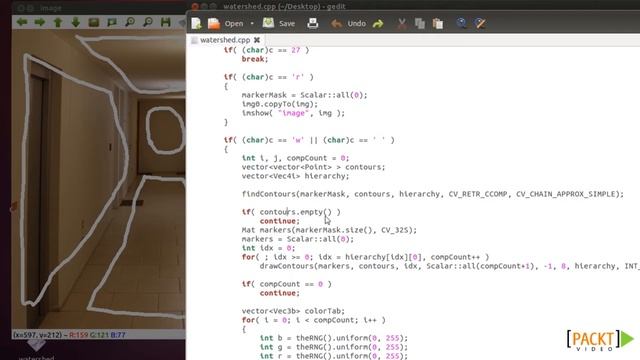This screenshot has height=360, width=640.
Task: Click the zoom x30 icon in image window
Action: 112,22
